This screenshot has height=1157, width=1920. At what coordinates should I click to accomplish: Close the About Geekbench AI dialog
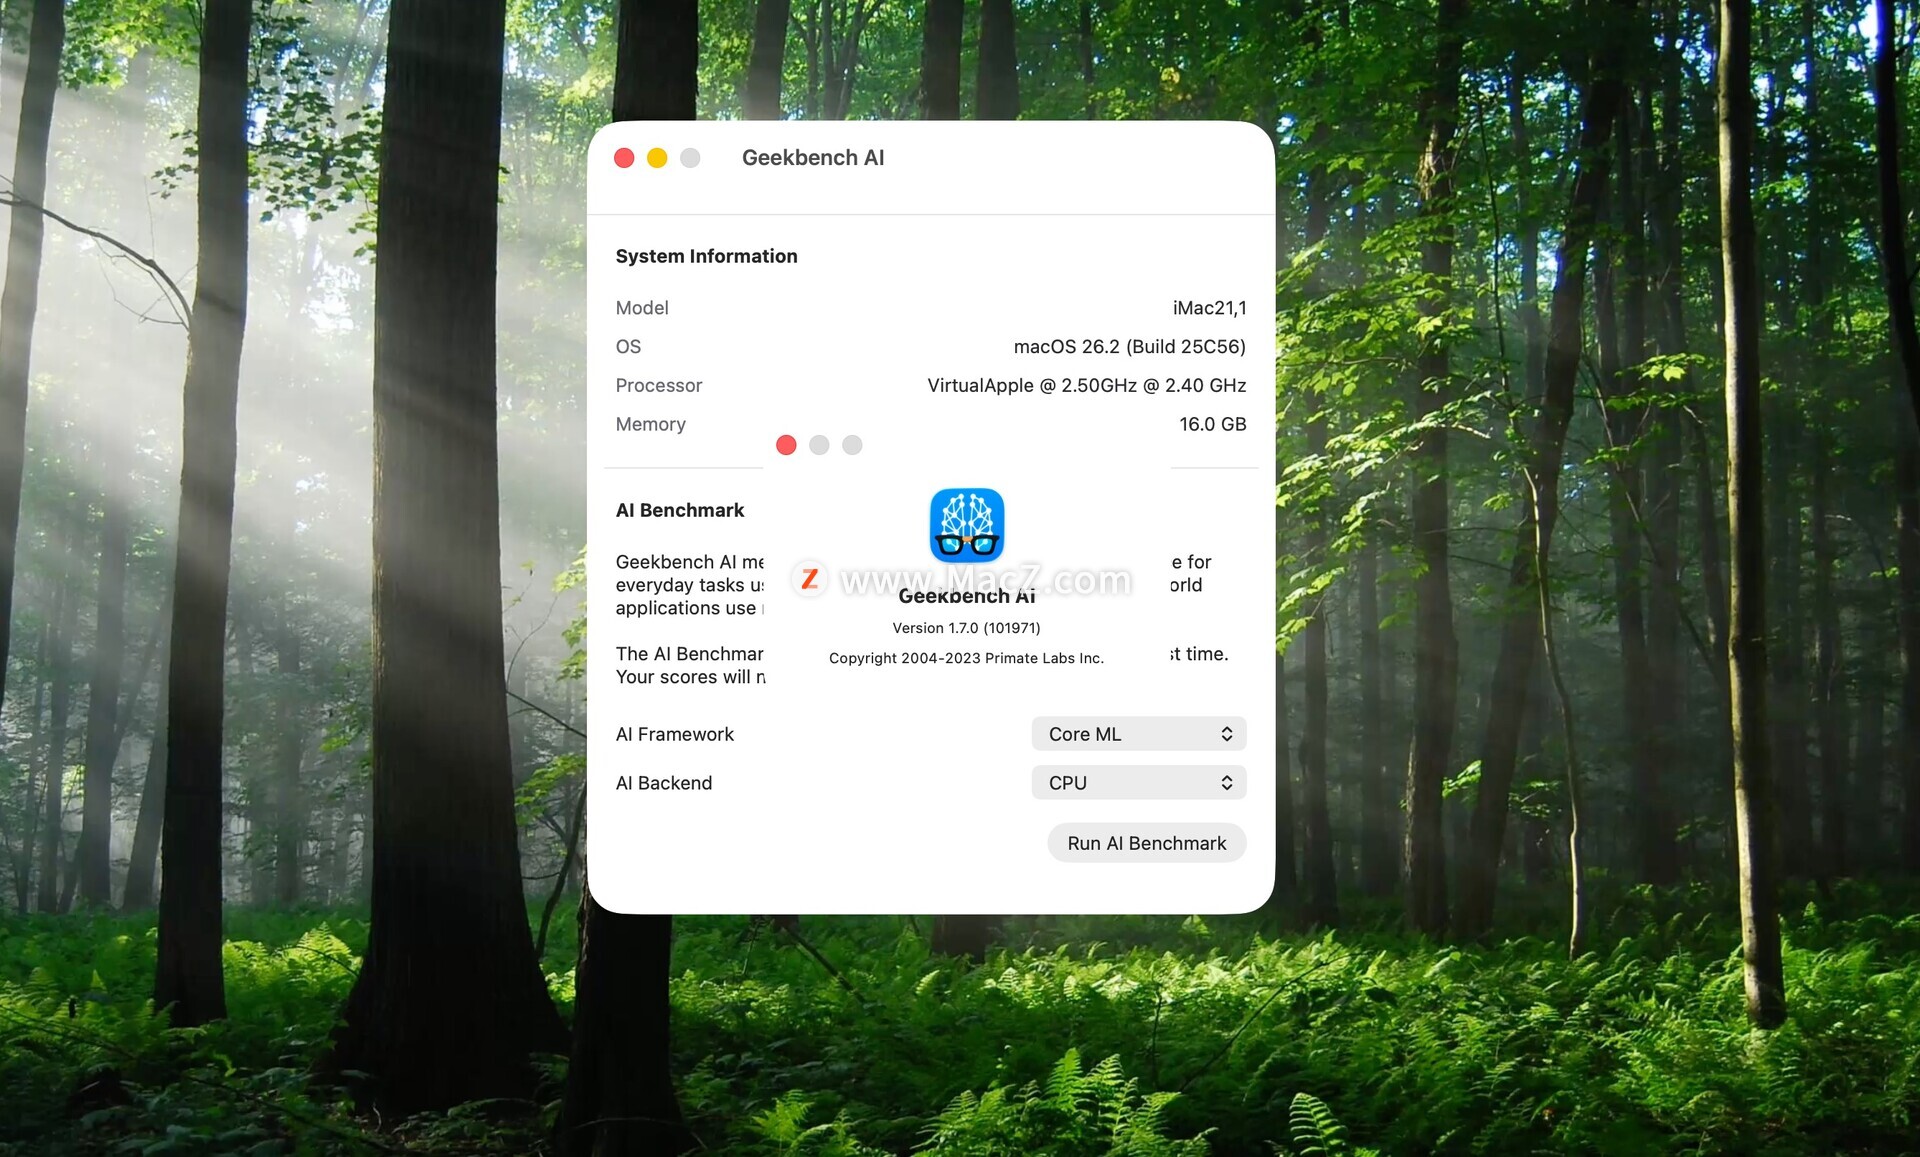click(786, 445)
